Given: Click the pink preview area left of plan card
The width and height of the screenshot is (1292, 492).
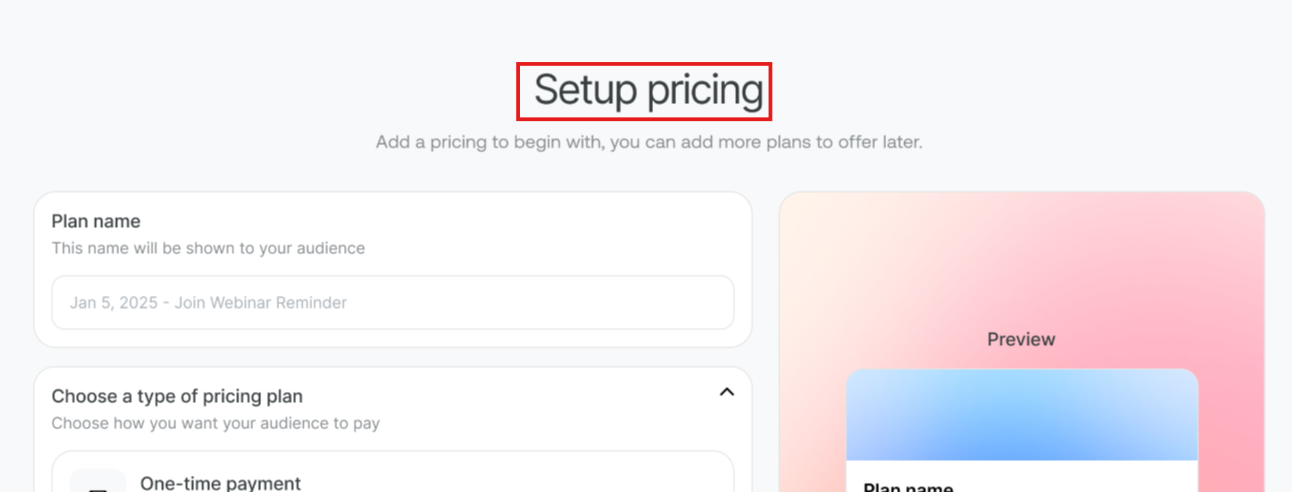Looking at the screenshot, I should [812, 430].
